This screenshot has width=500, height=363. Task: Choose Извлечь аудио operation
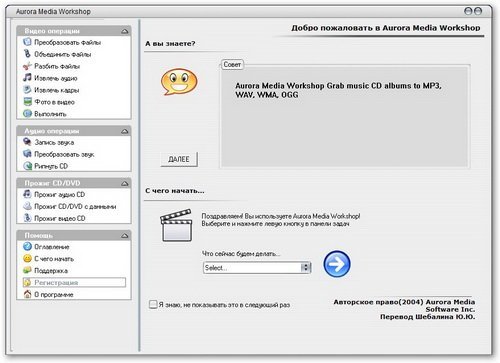pos(56,78)
